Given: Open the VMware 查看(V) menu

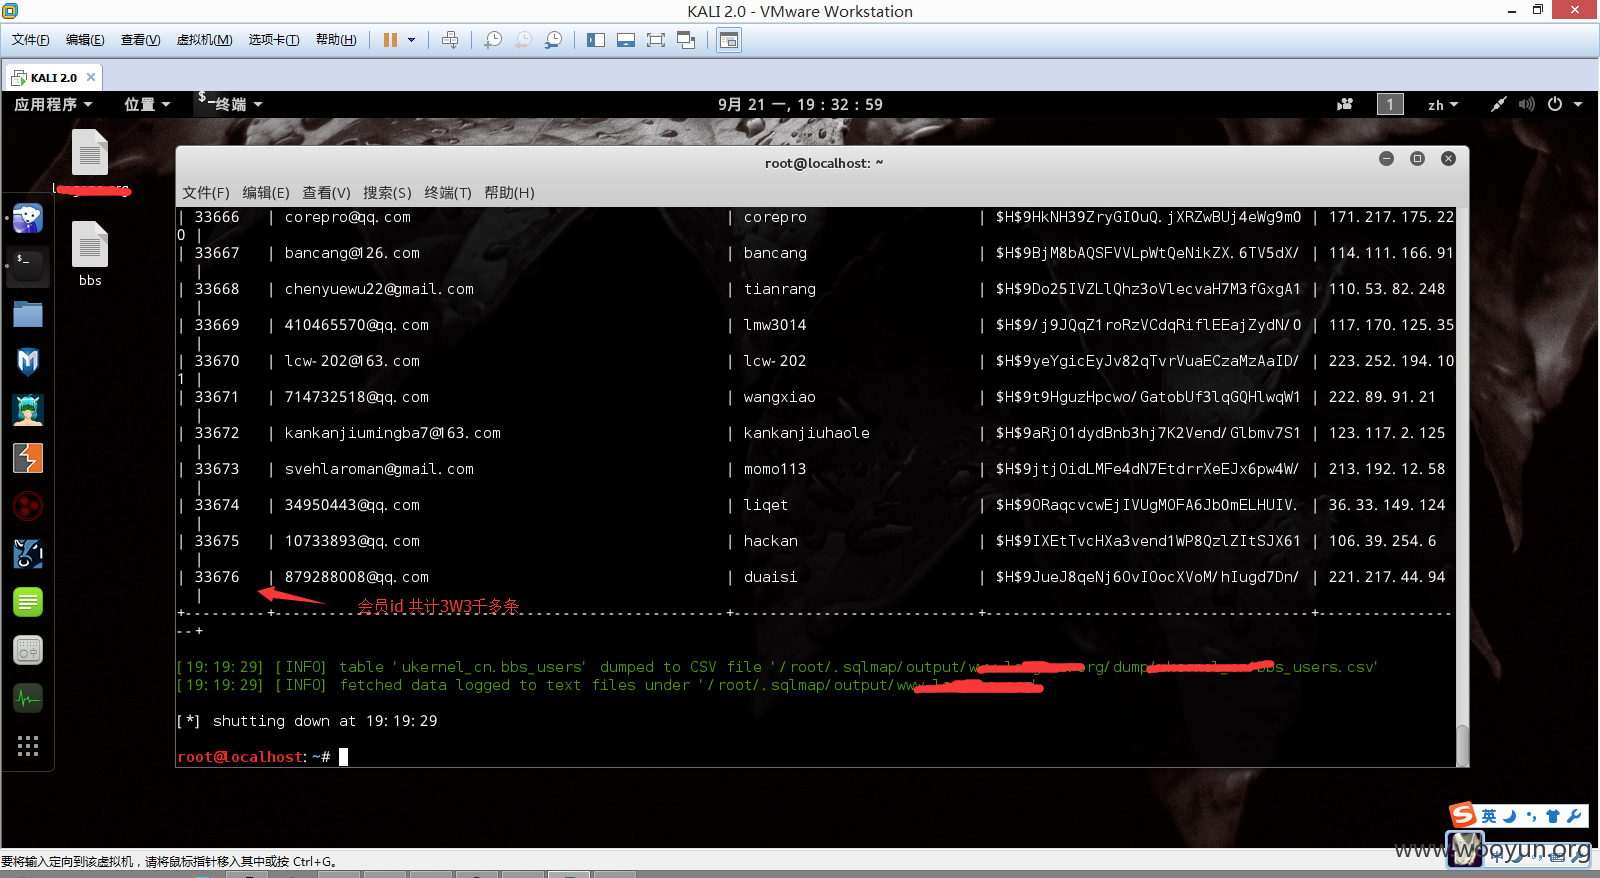Looking at the screenshot, I should pyautogui.click(x=140, y=40).
